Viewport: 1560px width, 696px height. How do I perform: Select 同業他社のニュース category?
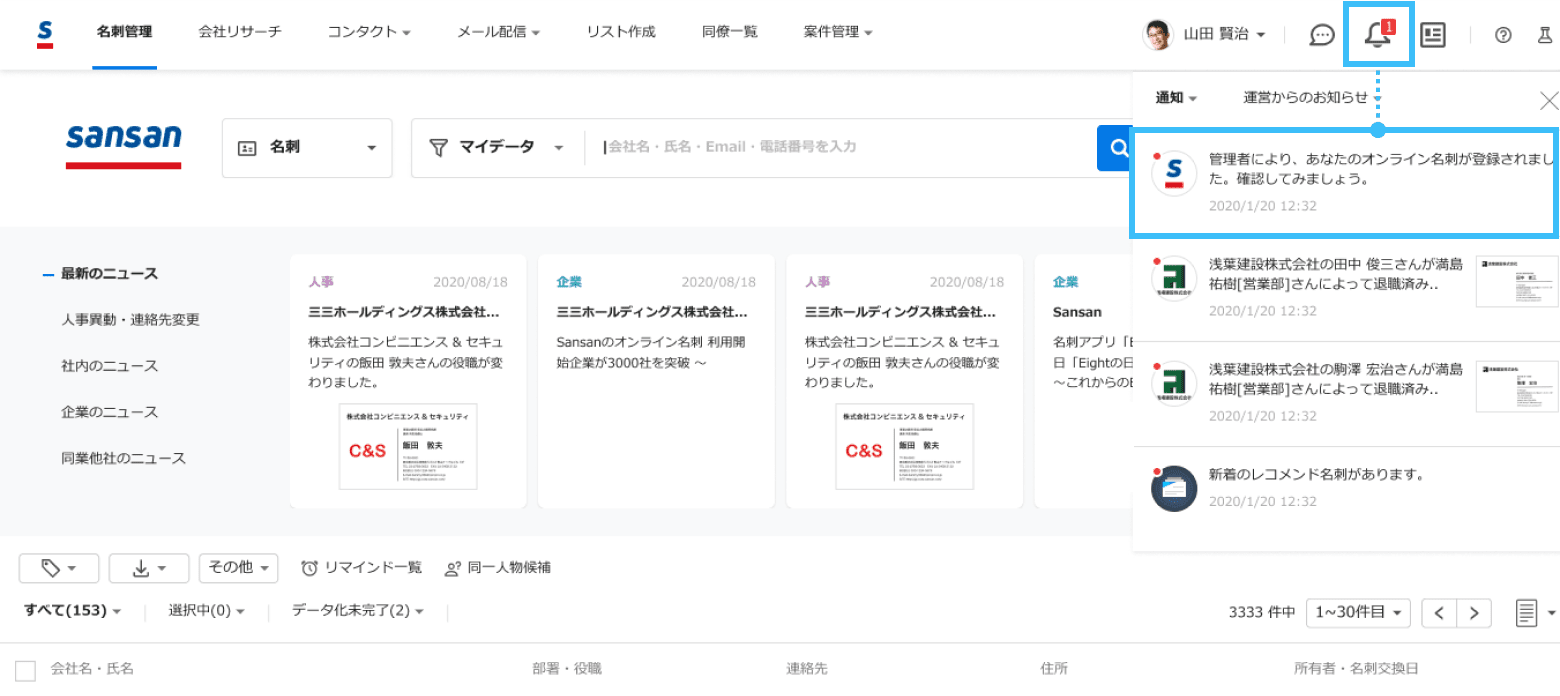[123, 458]
